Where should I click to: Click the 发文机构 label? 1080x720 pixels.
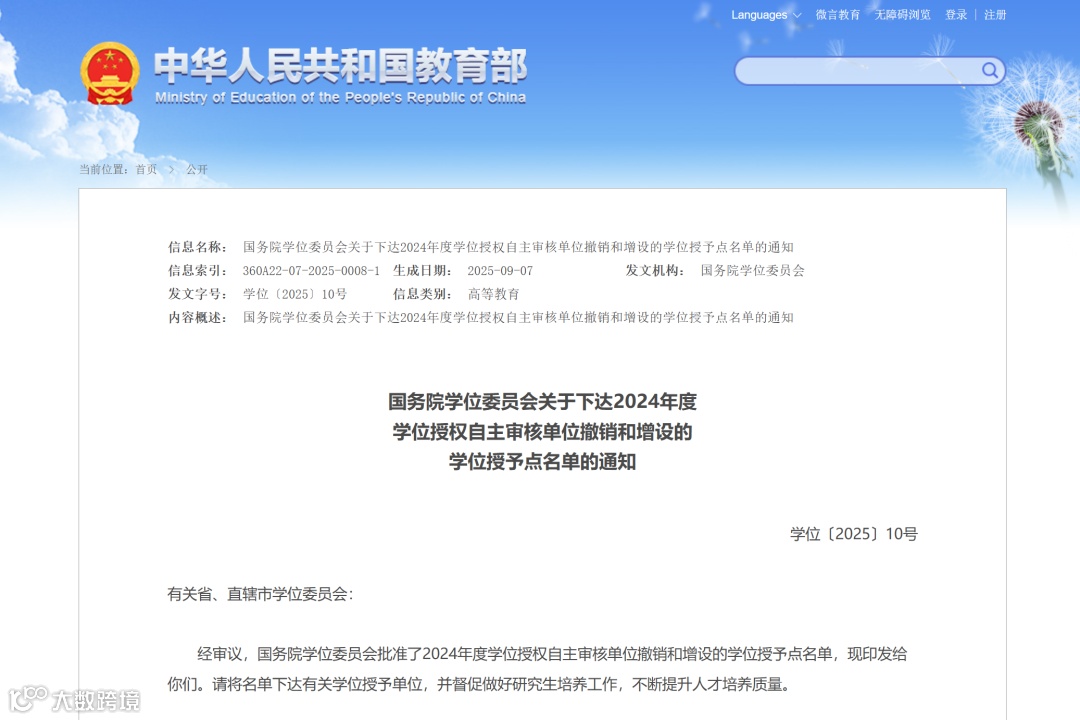[x=655, y=271]
